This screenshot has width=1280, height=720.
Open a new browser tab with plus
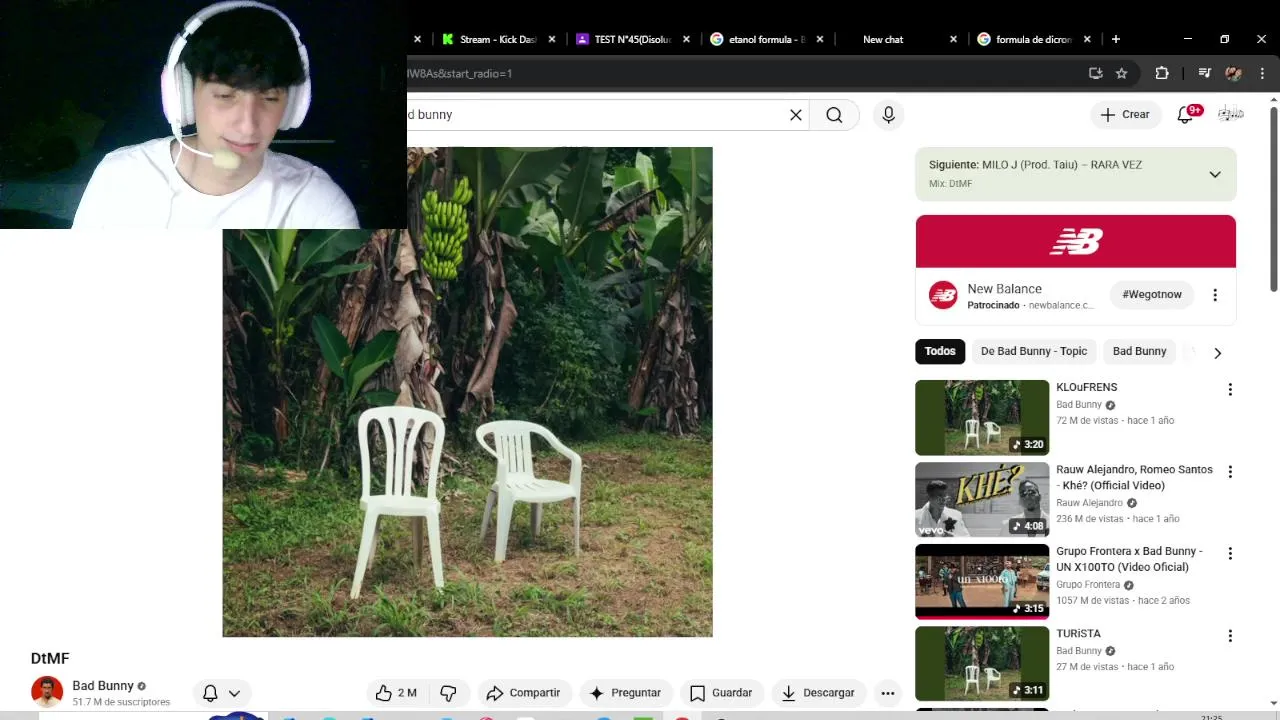click(x=1116, y=39)
